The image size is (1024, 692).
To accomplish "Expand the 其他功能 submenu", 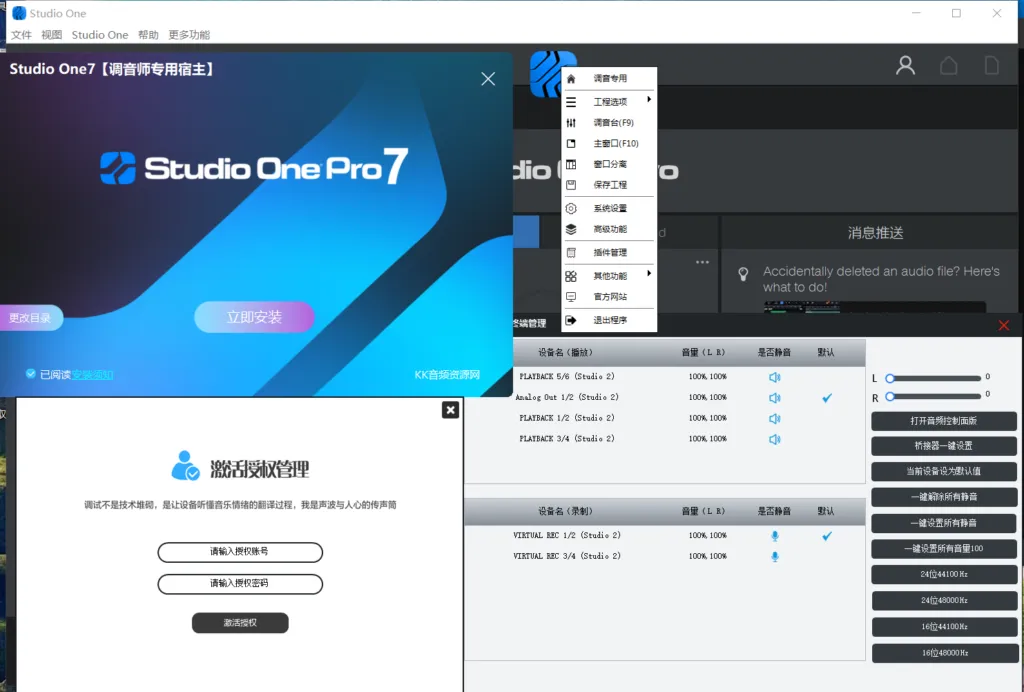I will (609, 275).
